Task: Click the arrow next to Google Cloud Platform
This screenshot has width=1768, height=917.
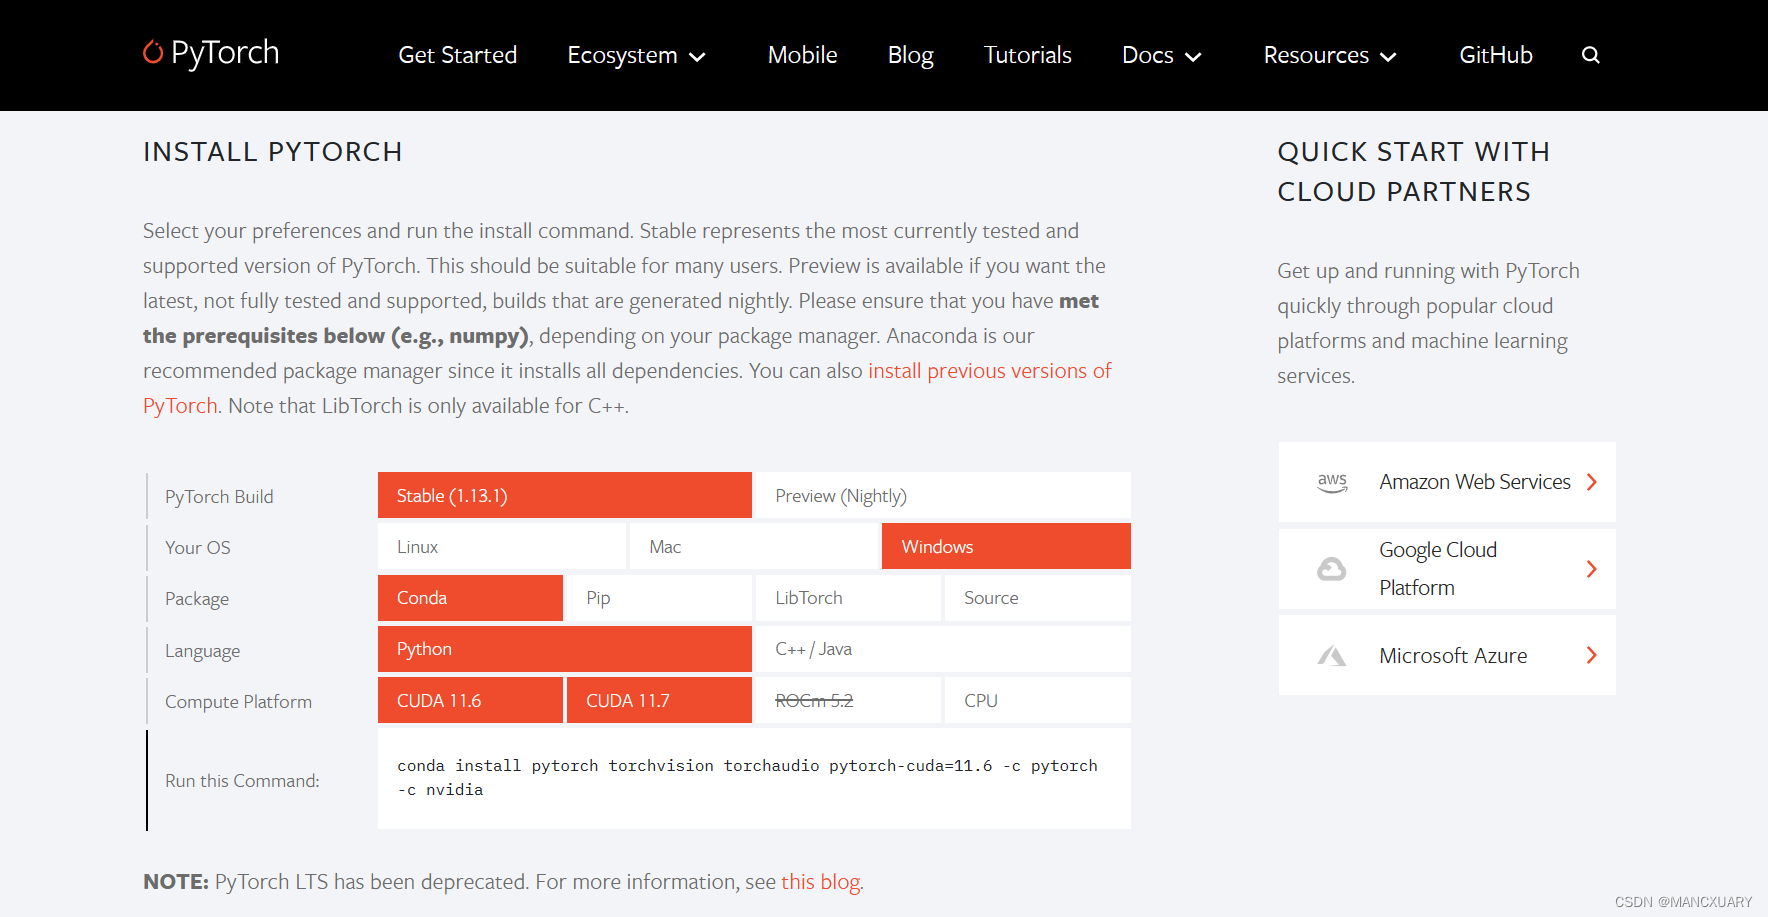Action: (1591, 569)
